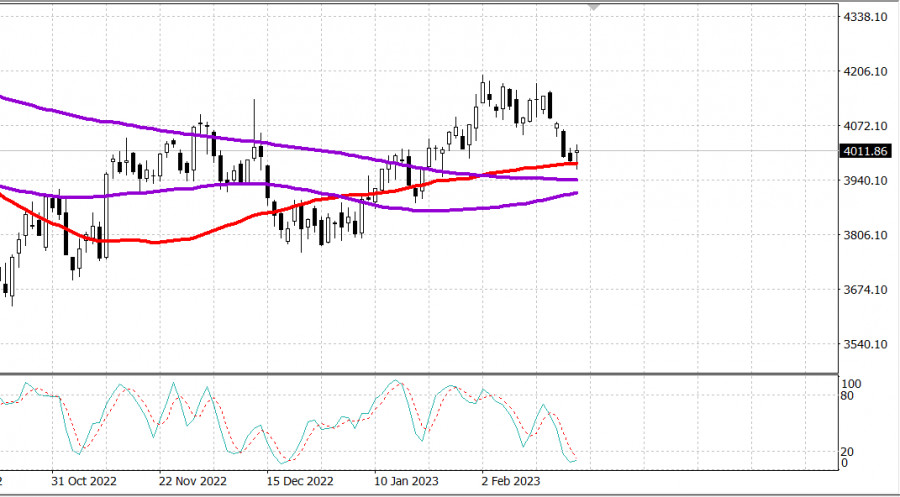
Task: Click the last candlestick on the chart
Action: 577,152
